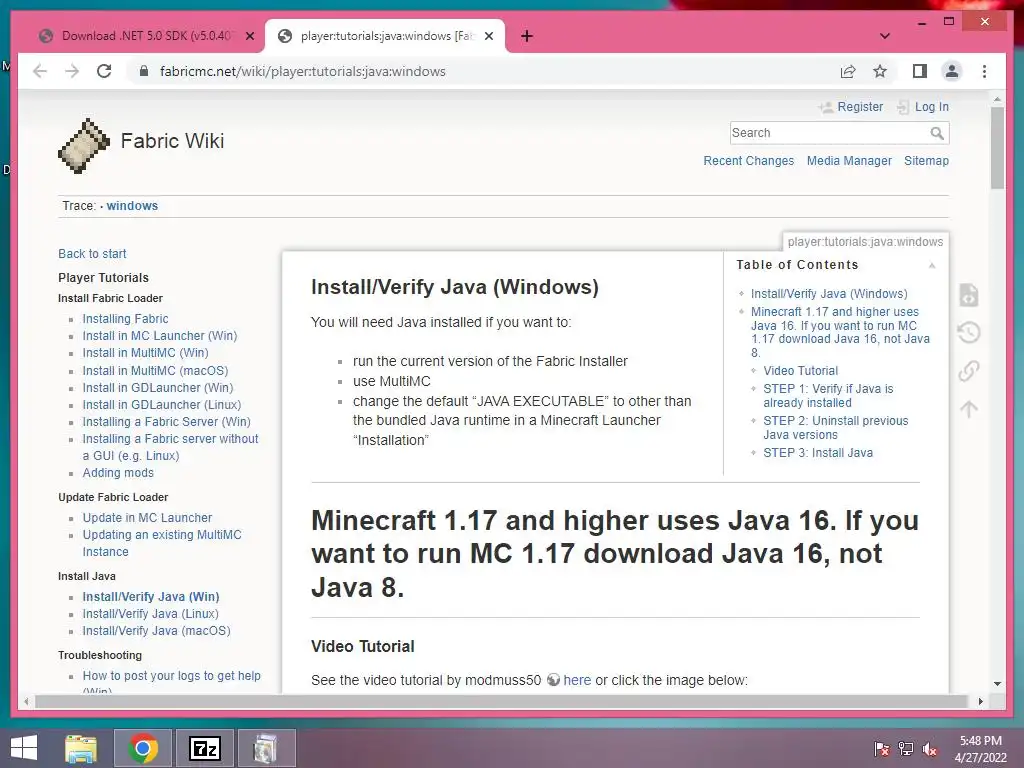Open Install in GDLauncher (Linux)
The width and height of the screenshot is (1024, 768).
coord(161,405)
